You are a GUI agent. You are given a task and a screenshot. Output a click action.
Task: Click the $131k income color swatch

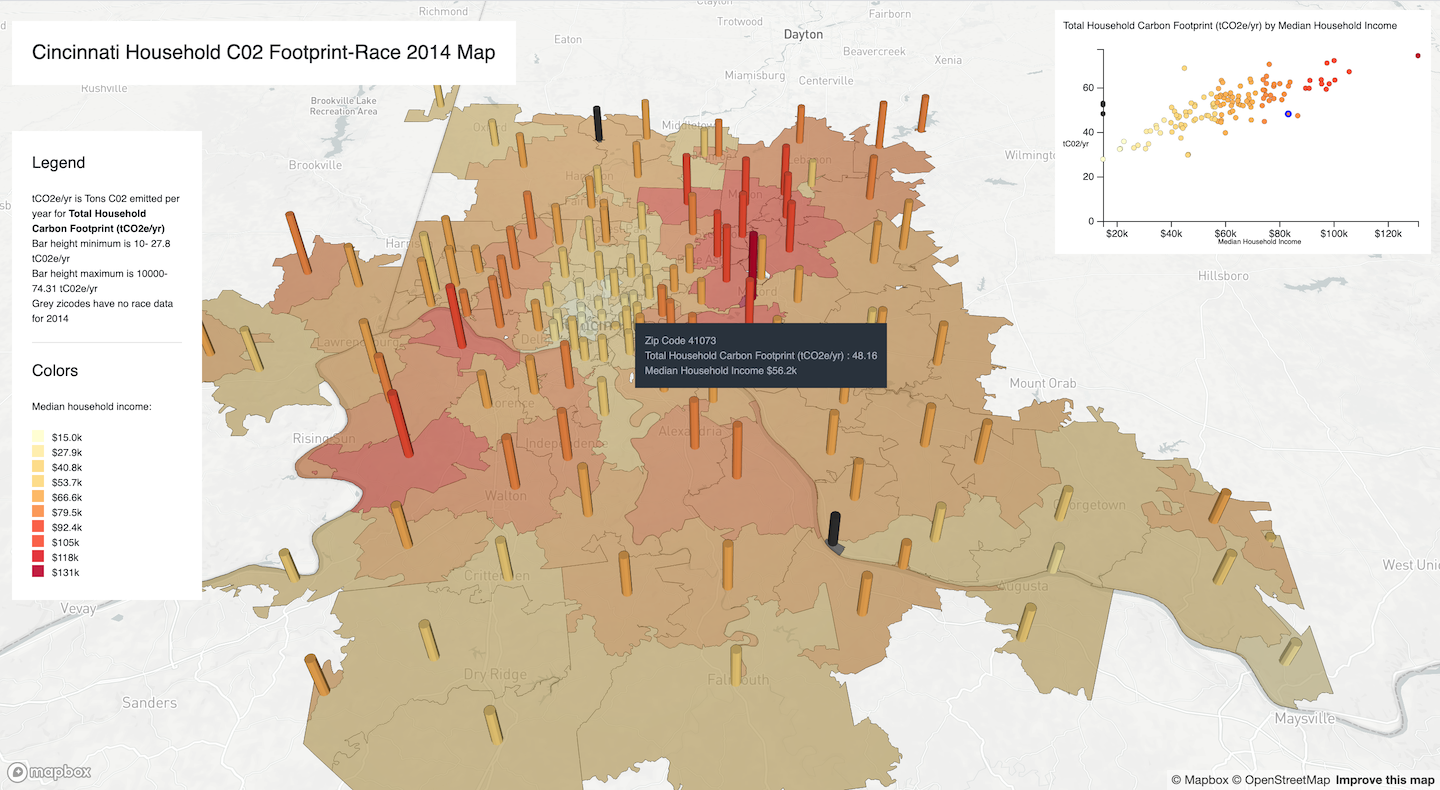pos(38,572)
